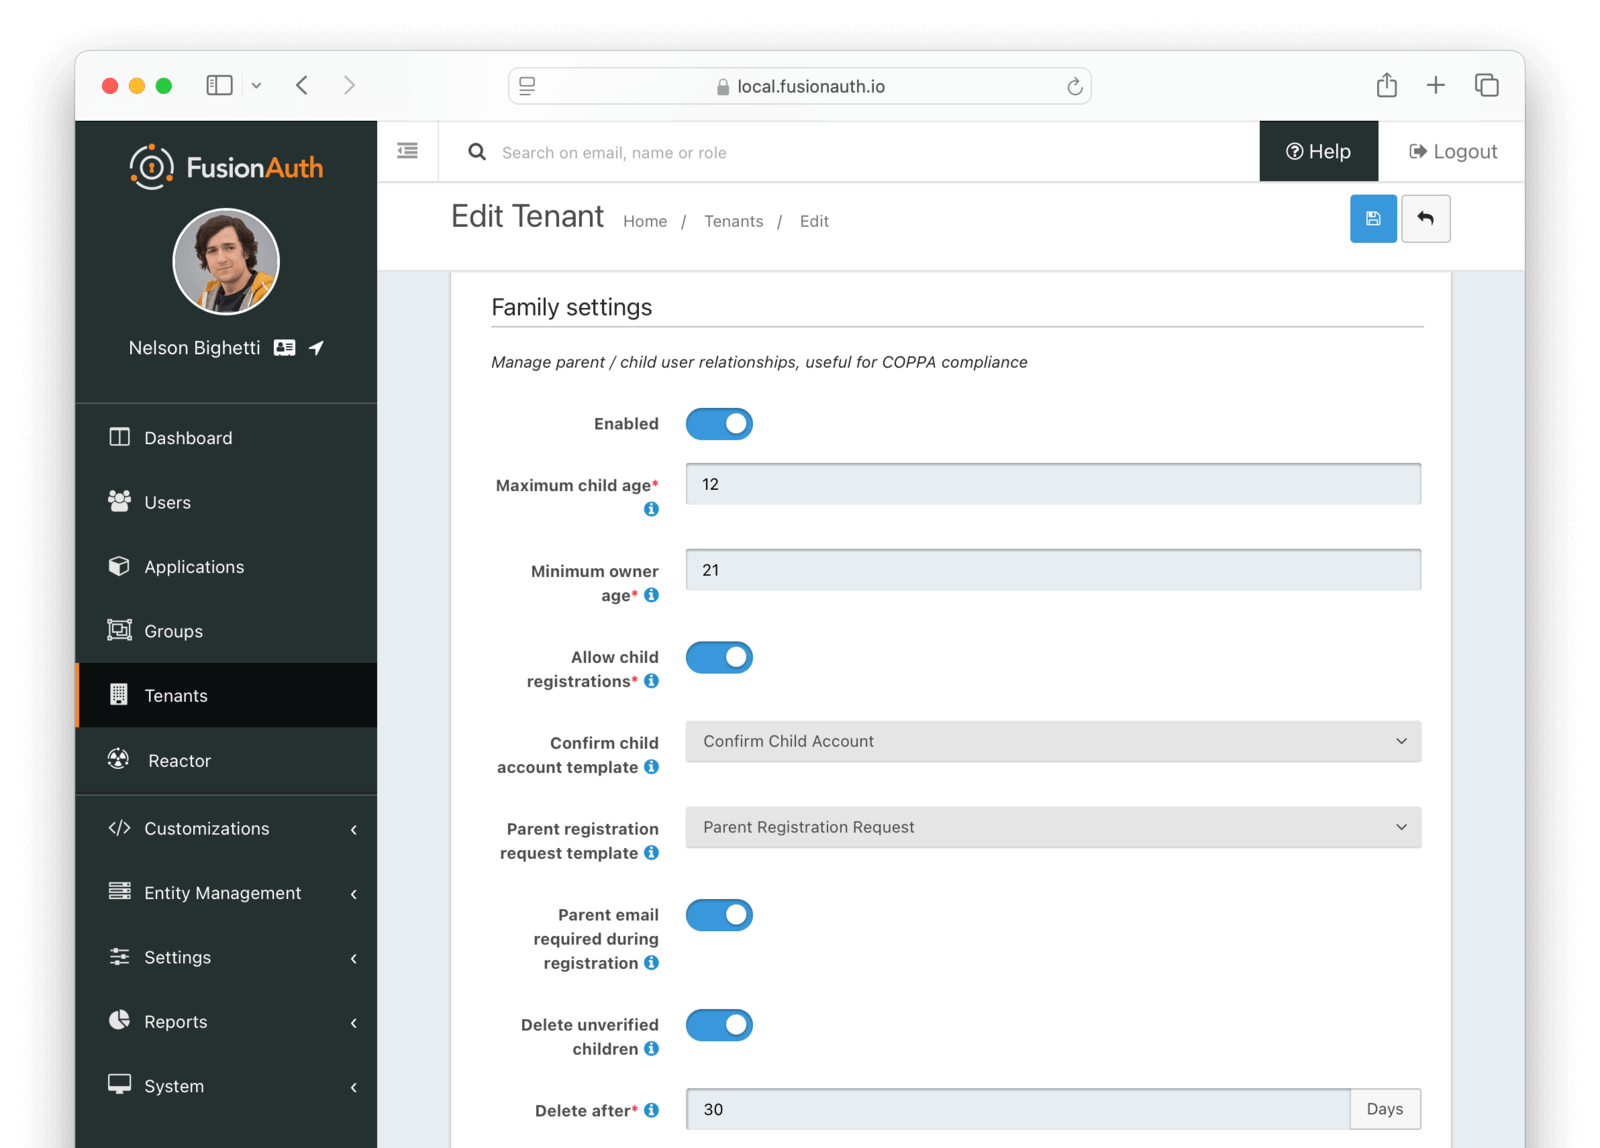Go to Users in the sidebar
1600x1148 pixels.
(167, 503)
